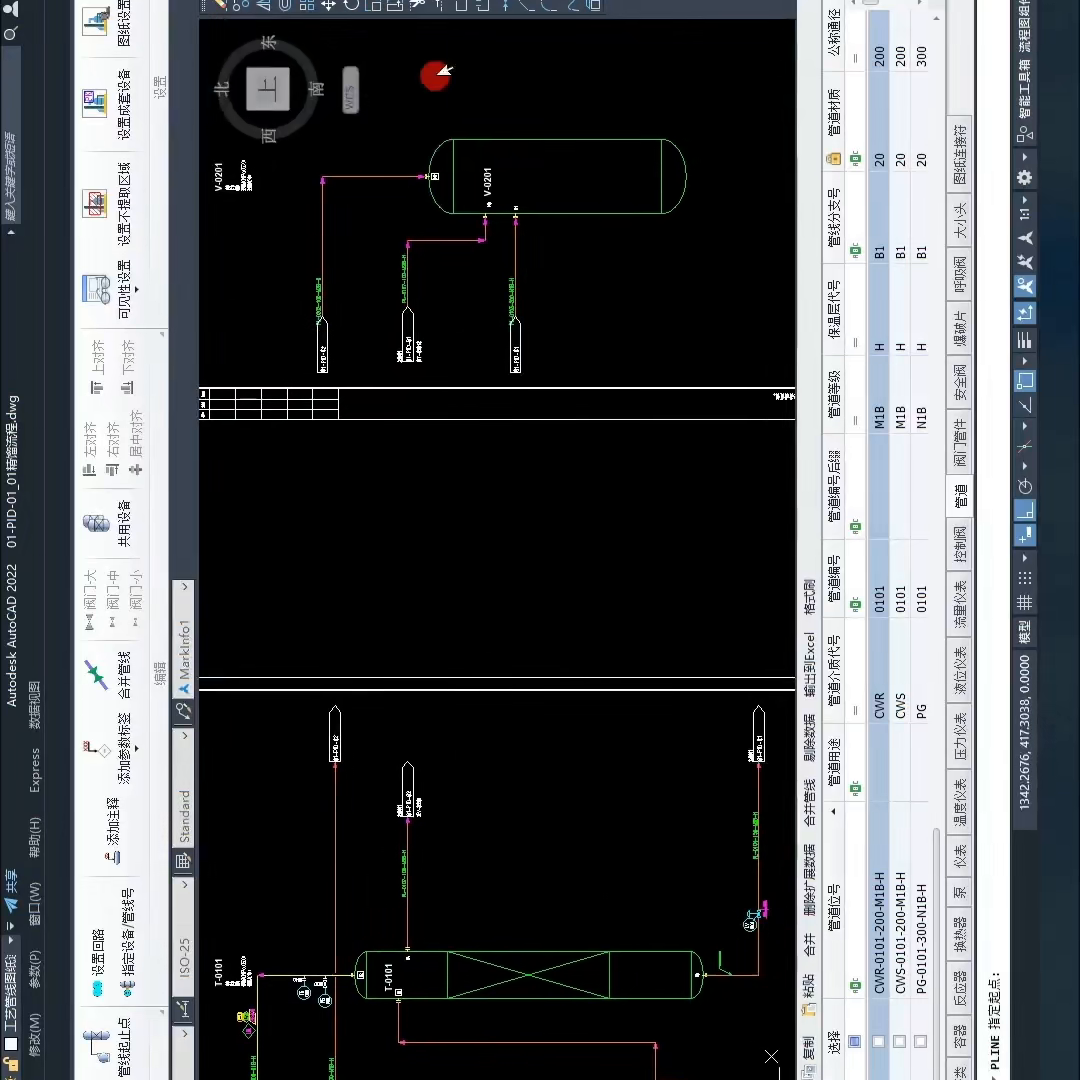The image size is (1080, 1080).
Task: Tick the checkbox for row CWS-0101-200-M1B-H
Action: pyautogui.click(x=899, y=1041)
